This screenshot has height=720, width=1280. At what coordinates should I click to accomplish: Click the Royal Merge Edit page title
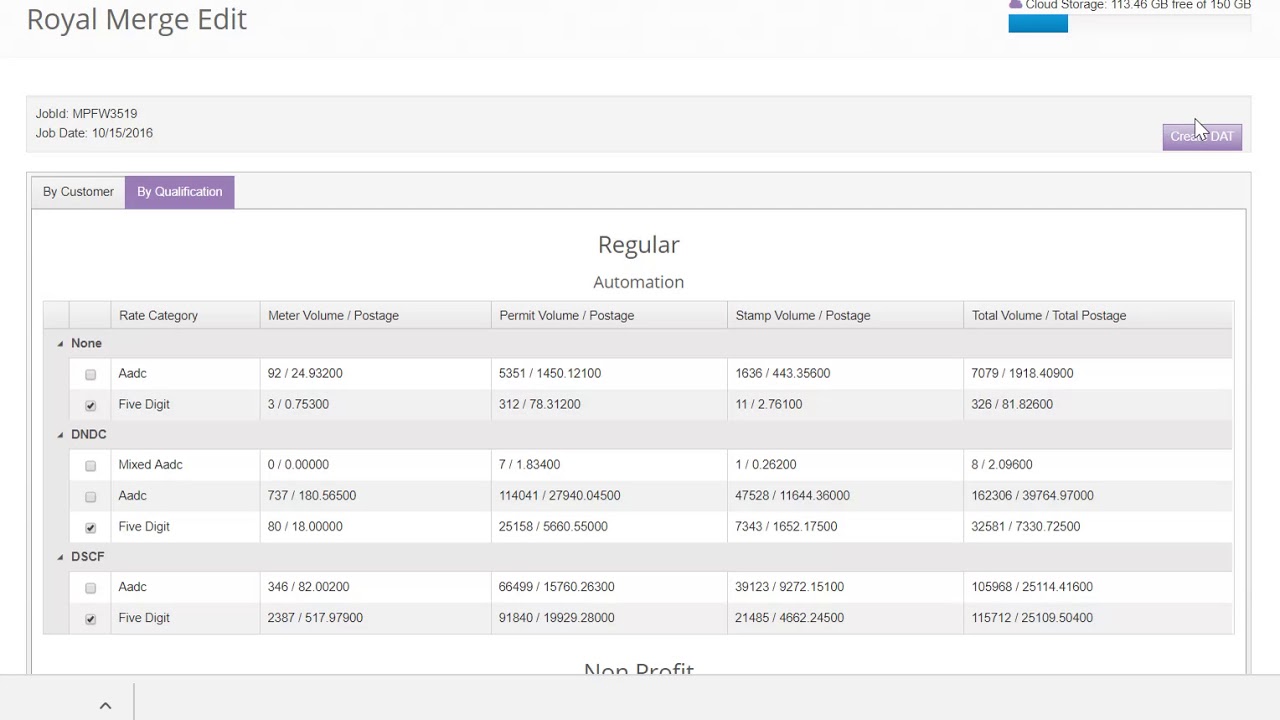click(137, 19)
